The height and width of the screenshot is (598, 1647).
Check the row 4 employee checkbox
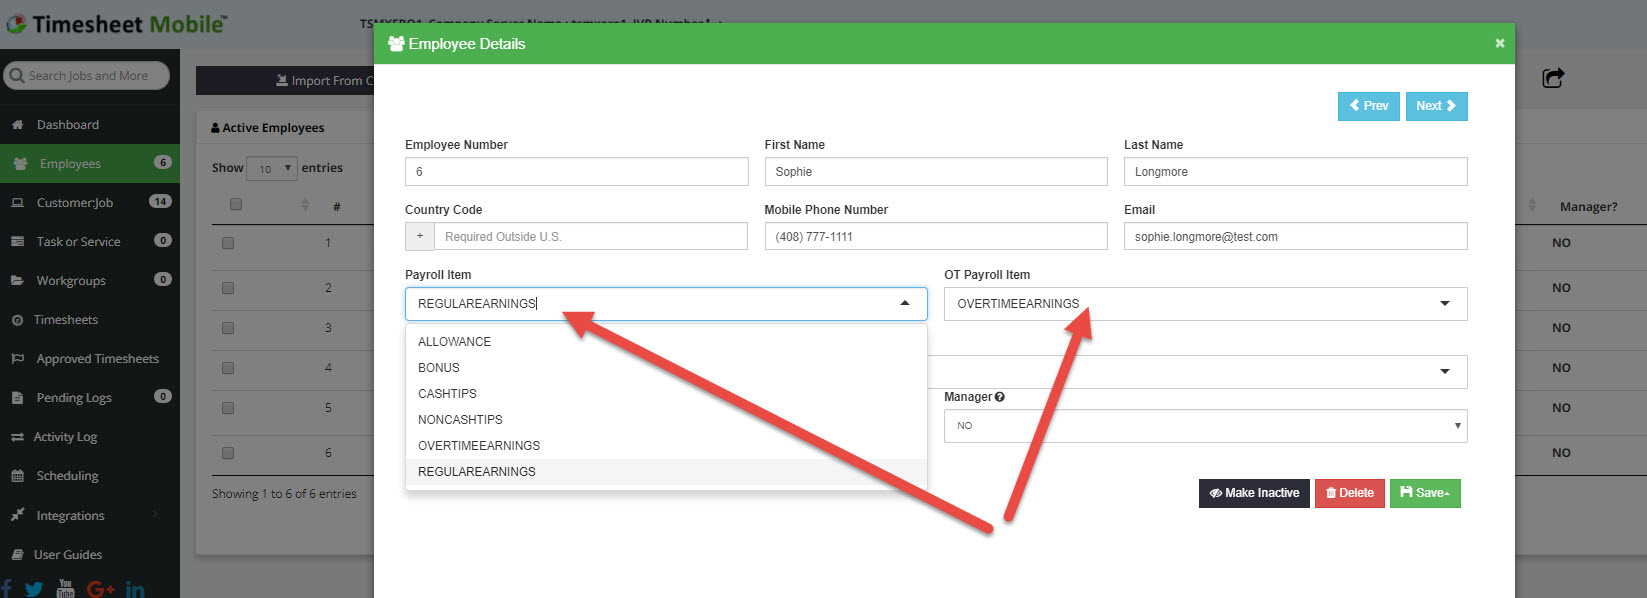(228, 368)
